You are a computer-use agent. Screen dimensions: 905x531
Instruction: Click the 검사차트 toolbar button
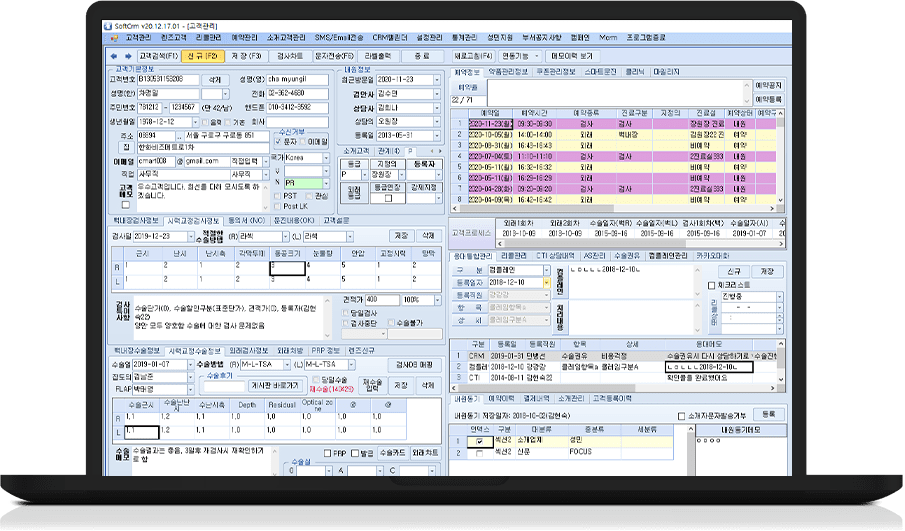290,56
